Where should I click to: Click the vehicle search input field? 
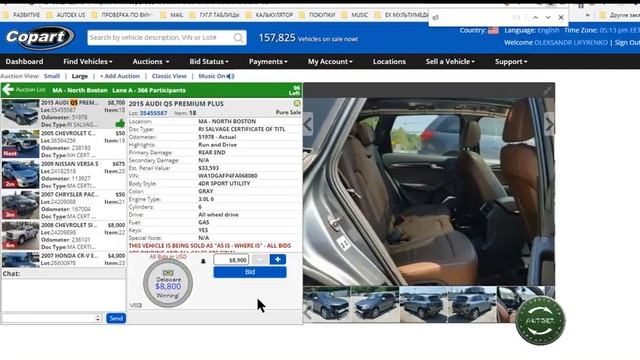pyautogui.click(x=160, y=38)
